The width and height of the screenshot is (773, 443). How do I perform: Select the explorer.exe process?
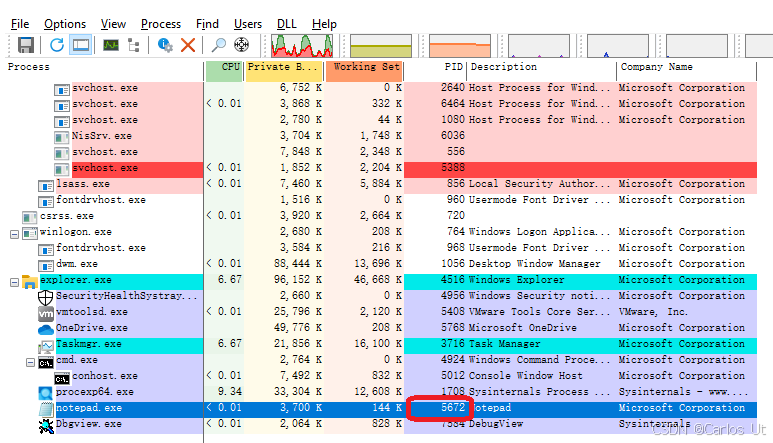click(x=76, y=280)
